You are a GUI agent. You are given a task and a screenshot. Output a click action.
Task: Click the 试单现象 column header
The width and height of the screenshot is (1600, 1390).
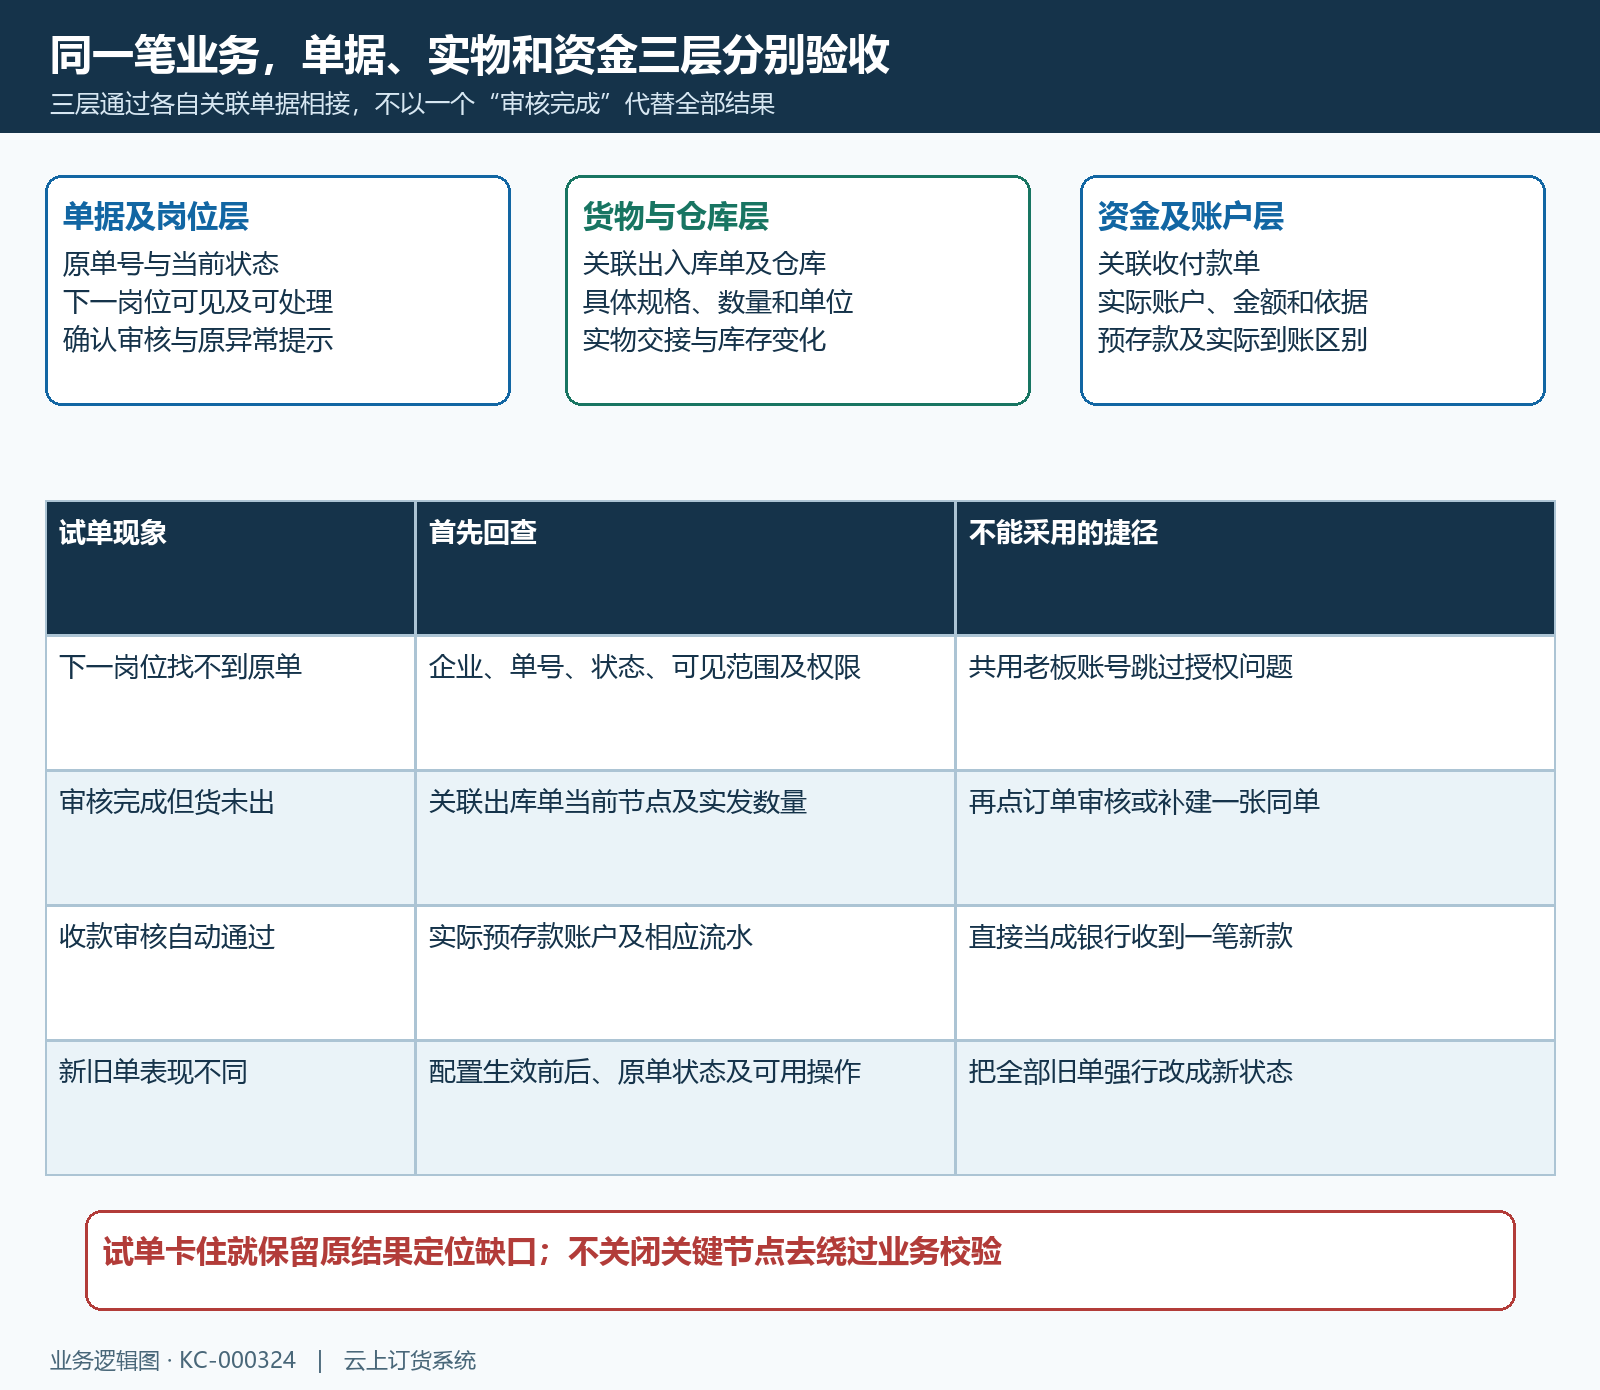(x=230, y=568)
